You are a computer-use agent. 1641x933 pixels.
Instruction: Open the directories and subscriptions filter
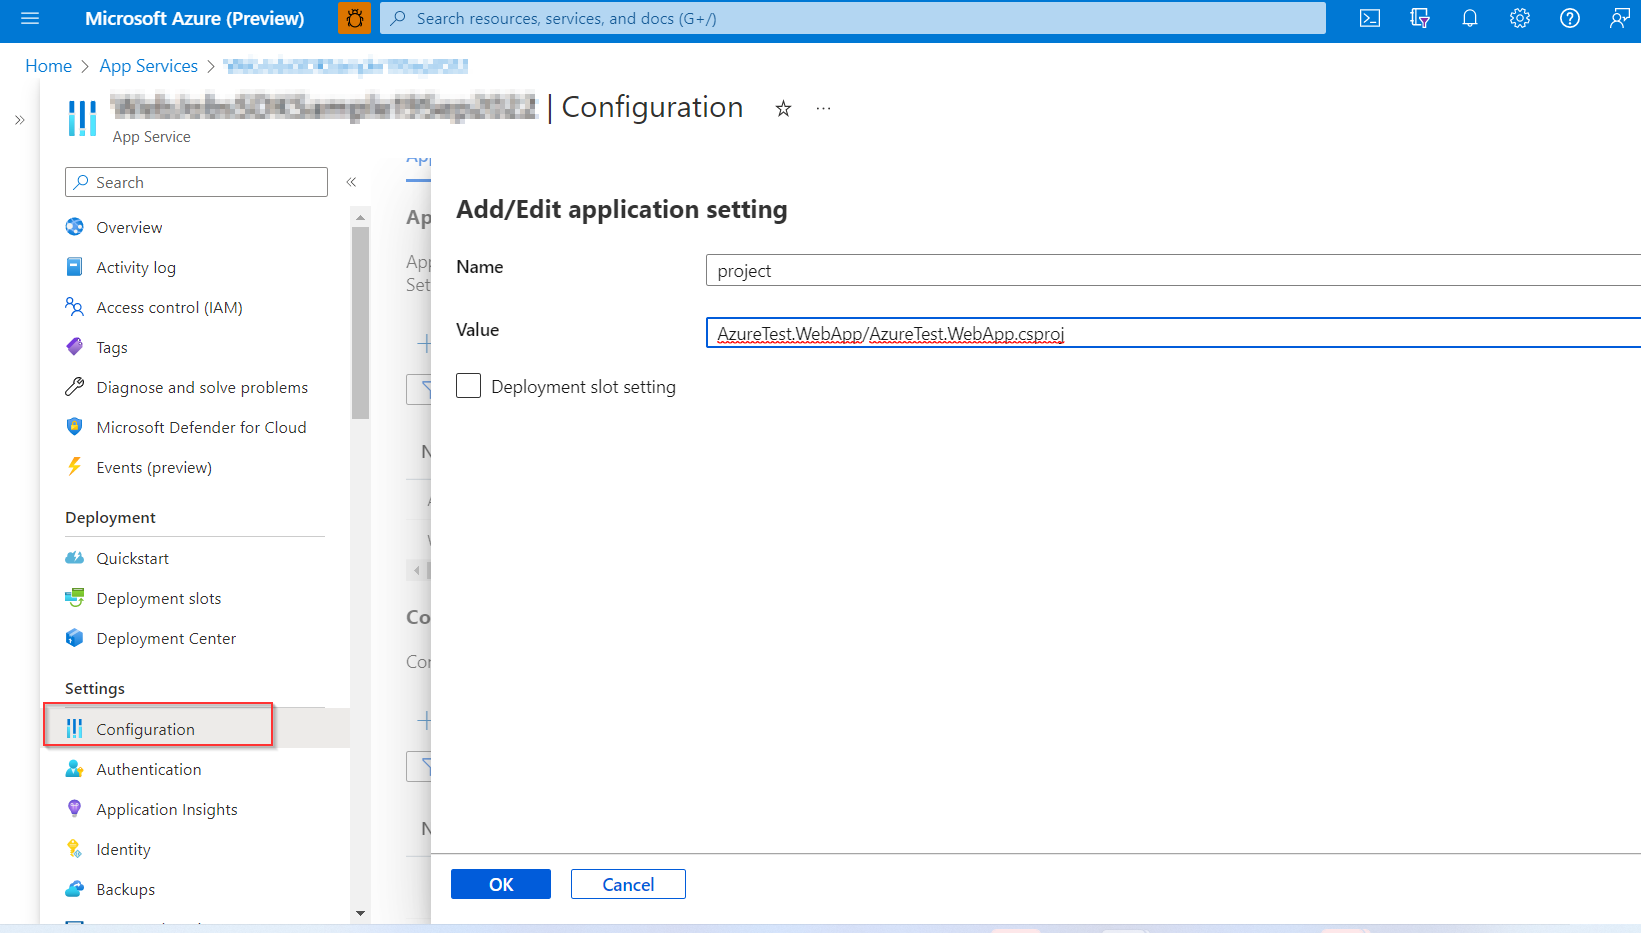(x=1420, y=18)
